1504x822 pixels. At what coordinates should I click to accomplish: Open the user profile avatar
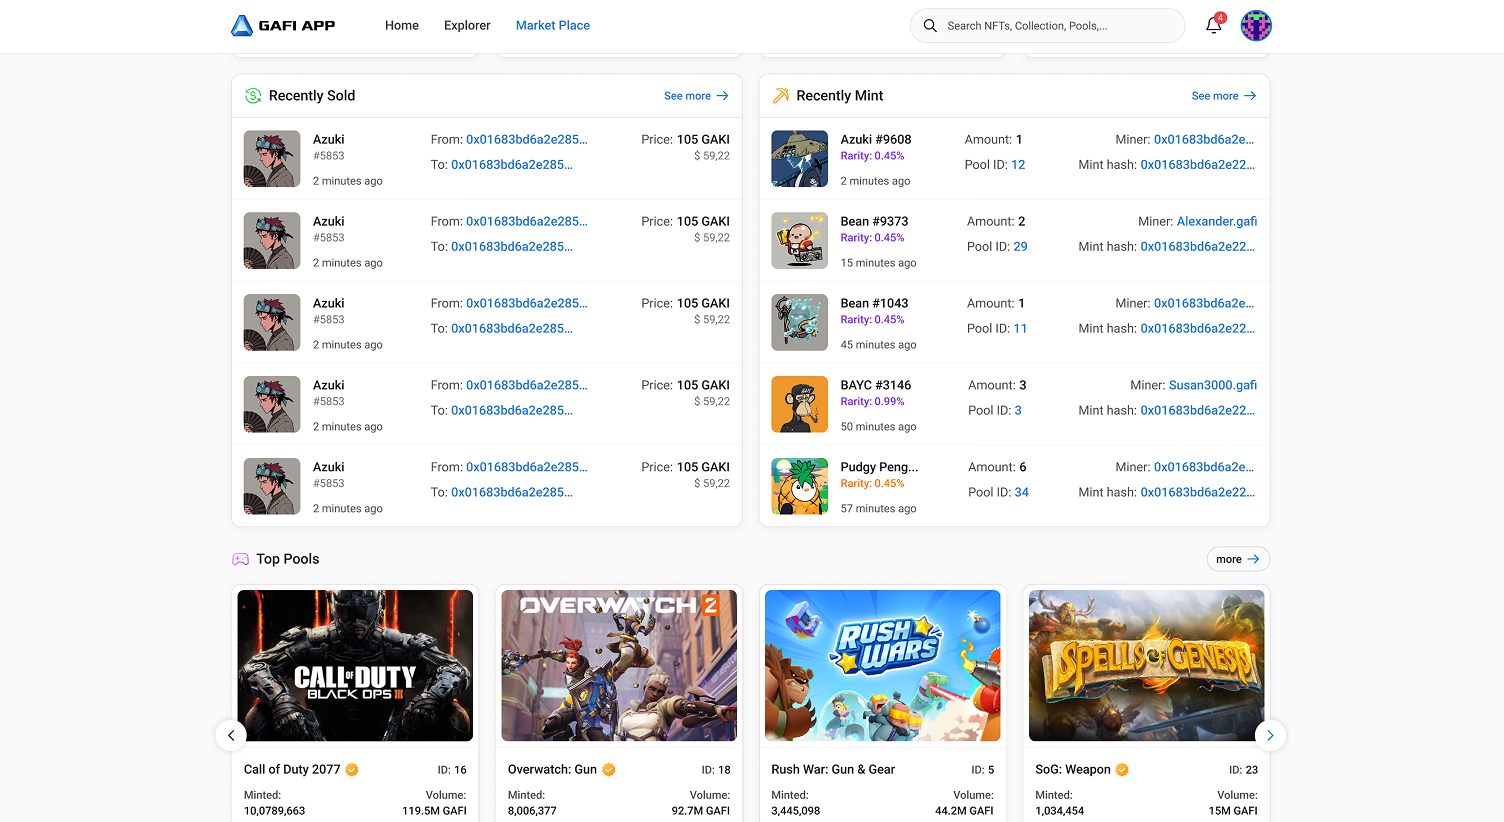(1256, 26)
